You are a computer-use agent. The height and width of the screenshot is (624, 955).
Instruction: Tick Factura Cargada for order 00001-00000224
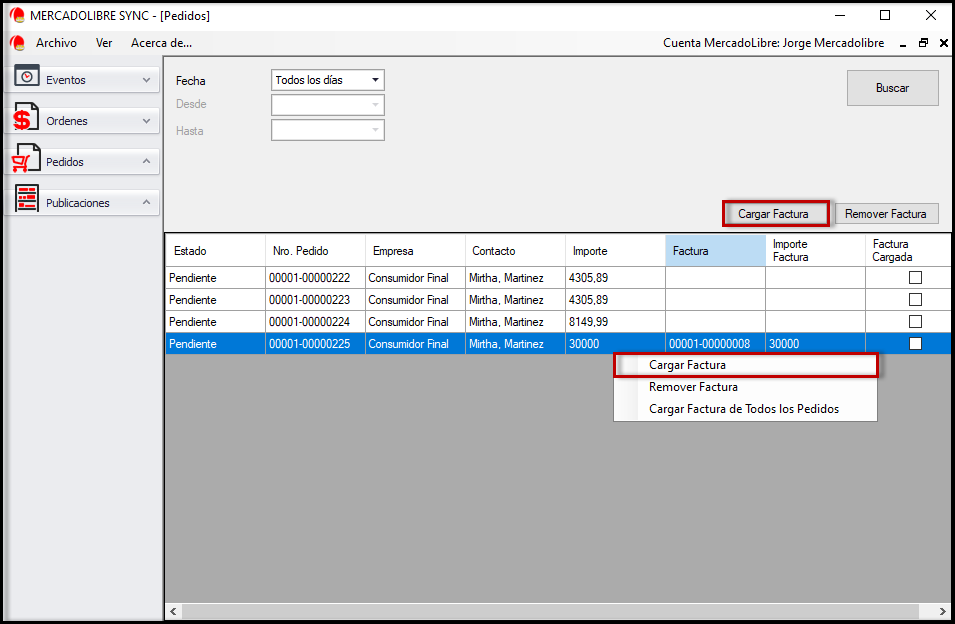click(915, 321)
